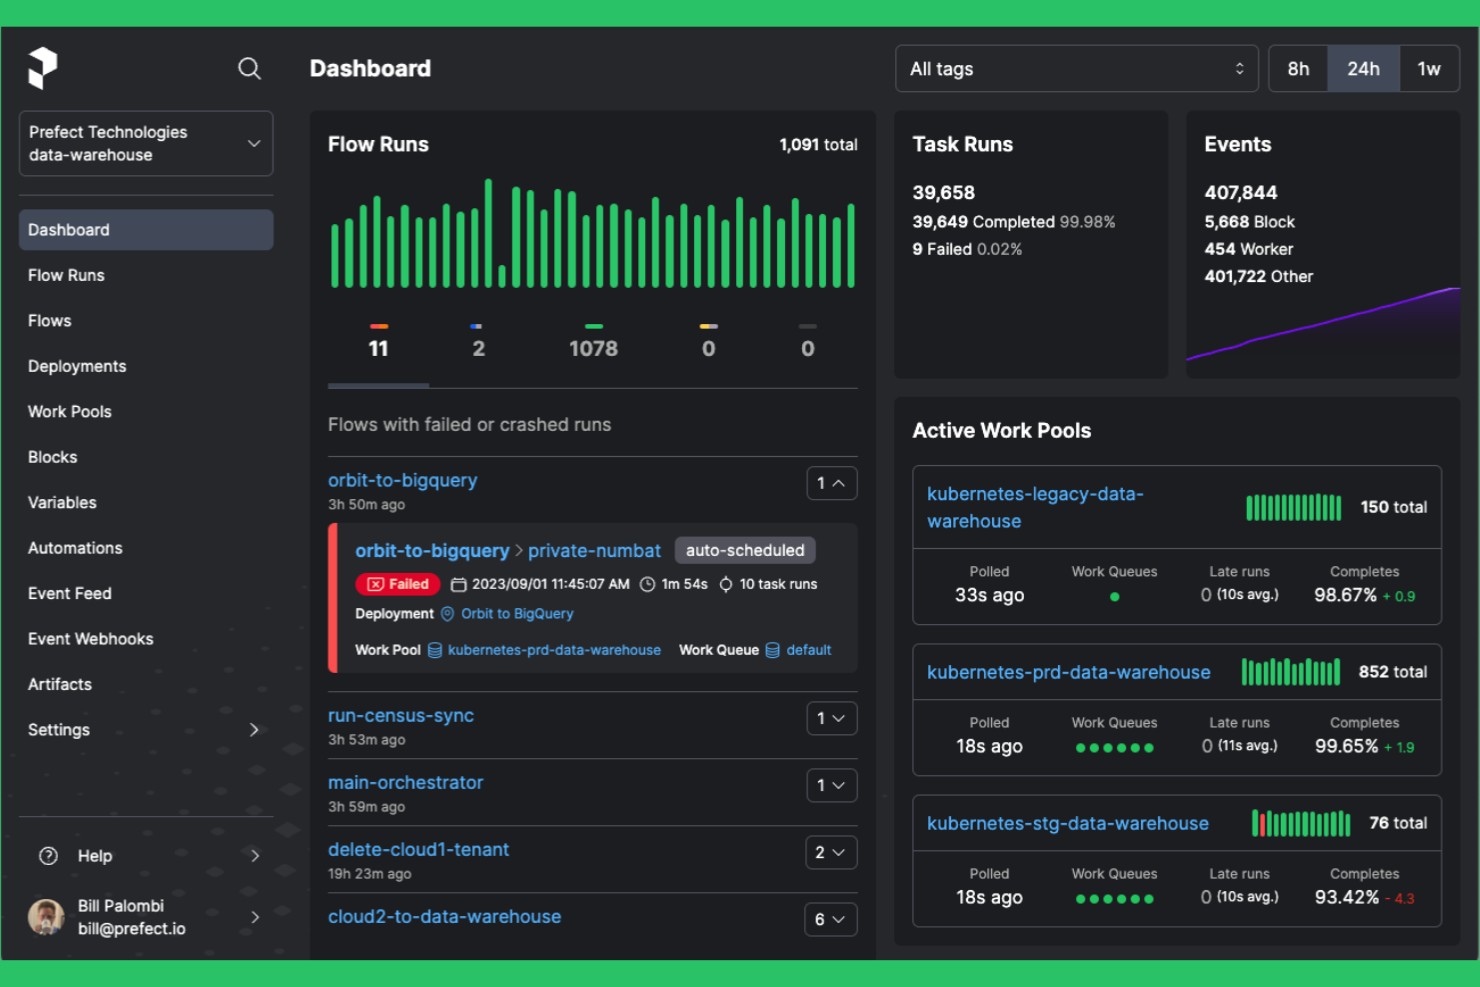Open Event Feed from the sidebar

[x=69, y=593]
